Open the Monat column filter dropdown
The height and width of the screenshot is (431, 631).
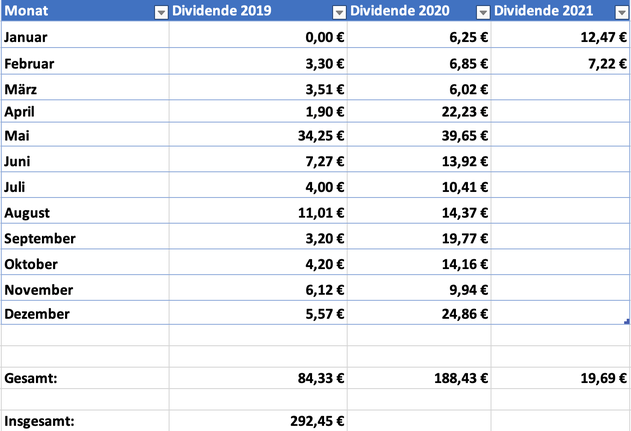coord(161,13)
